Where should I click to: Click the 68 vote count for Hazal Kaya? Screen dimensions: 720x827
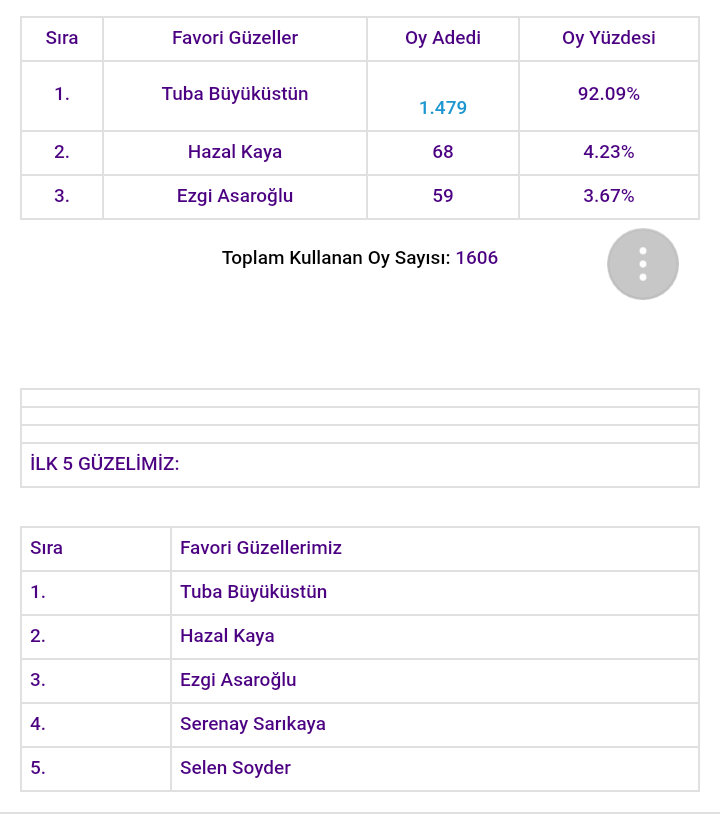(443, 152)
